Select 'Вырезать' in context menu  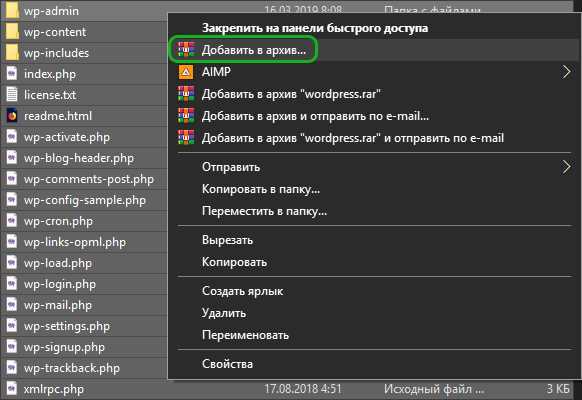[x=227, y=240]
